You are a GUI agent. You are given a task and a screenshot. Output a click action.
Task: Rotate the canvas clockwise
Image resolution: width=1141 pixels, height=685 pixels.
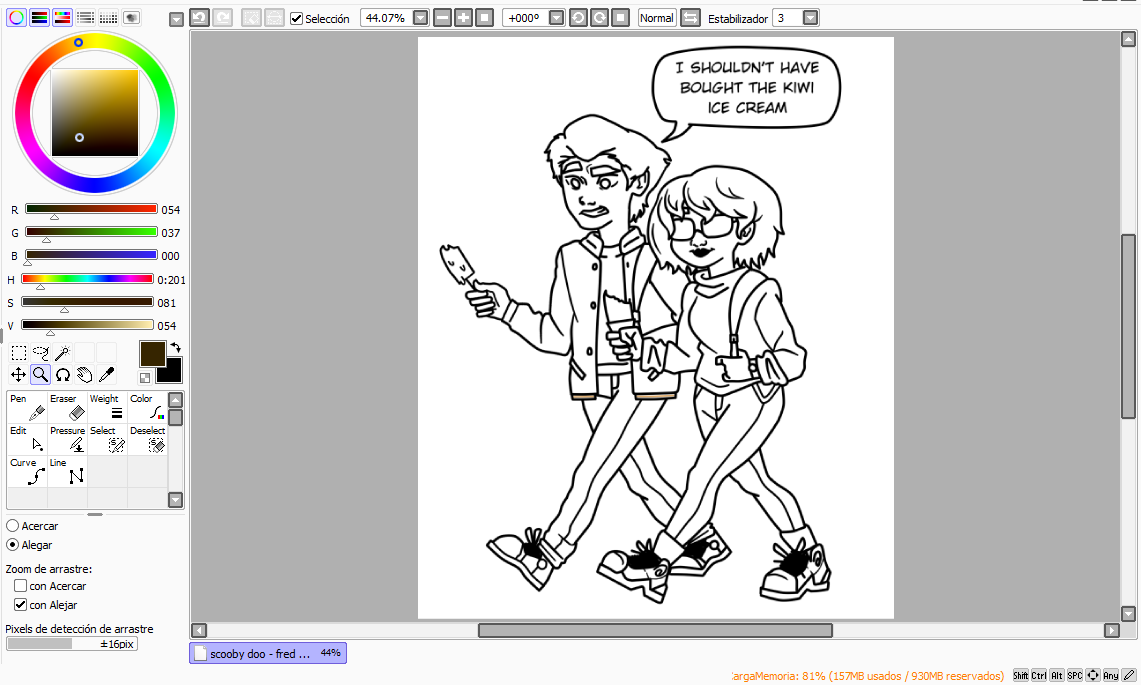599,17
